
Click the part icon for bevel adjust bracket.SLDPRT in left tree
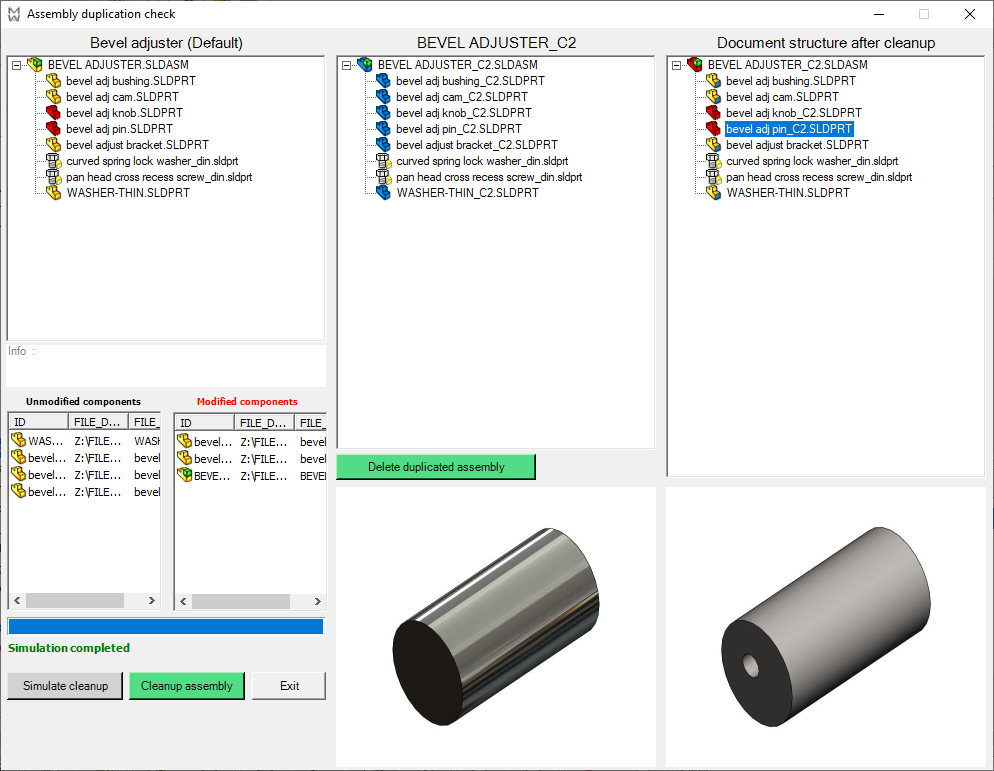54,145
